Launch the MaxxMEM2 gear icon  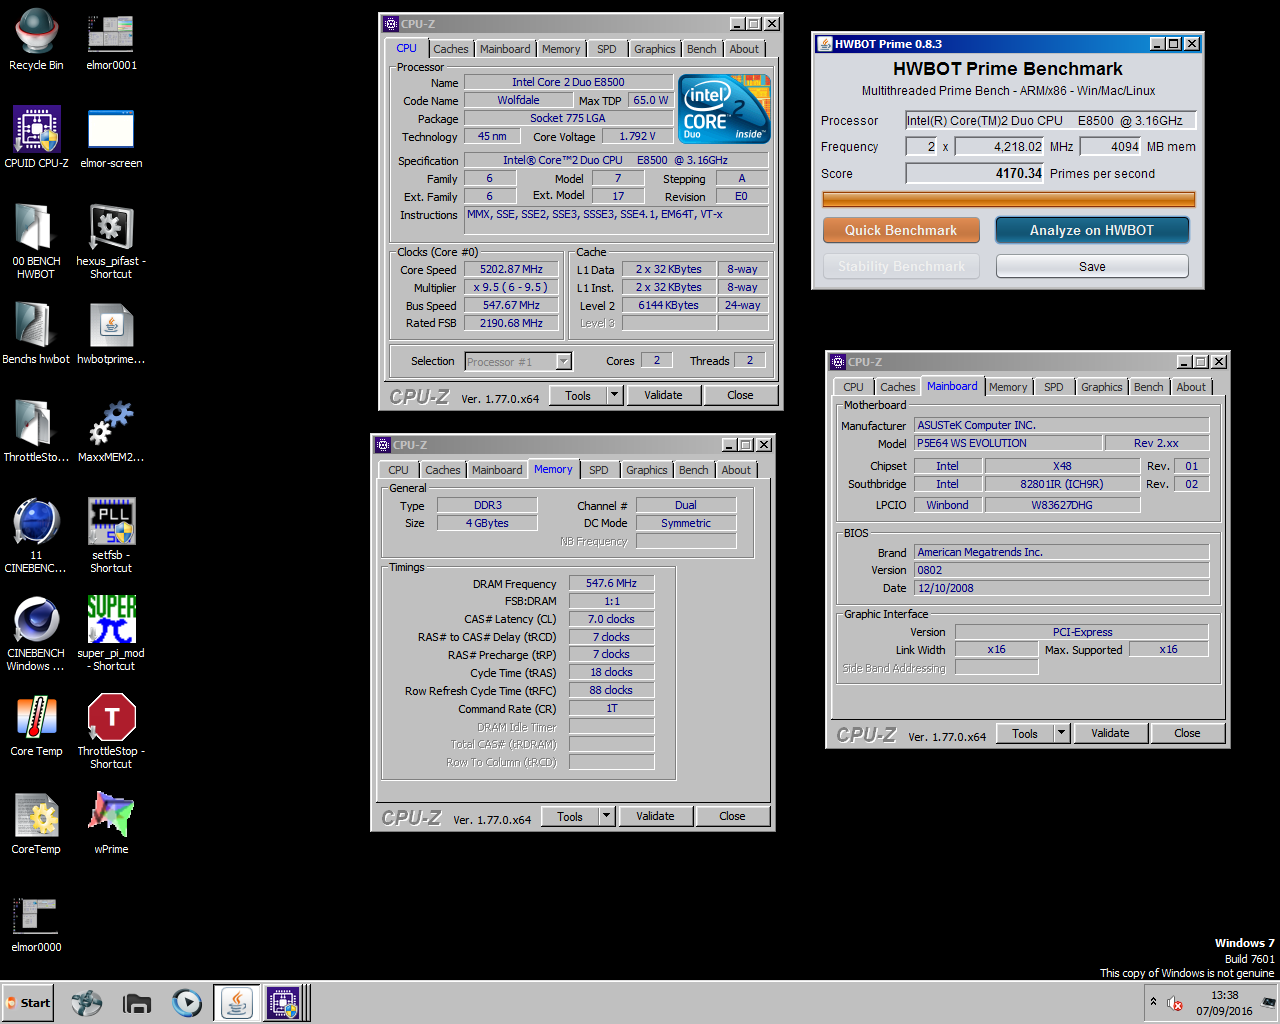click(111, 432)
